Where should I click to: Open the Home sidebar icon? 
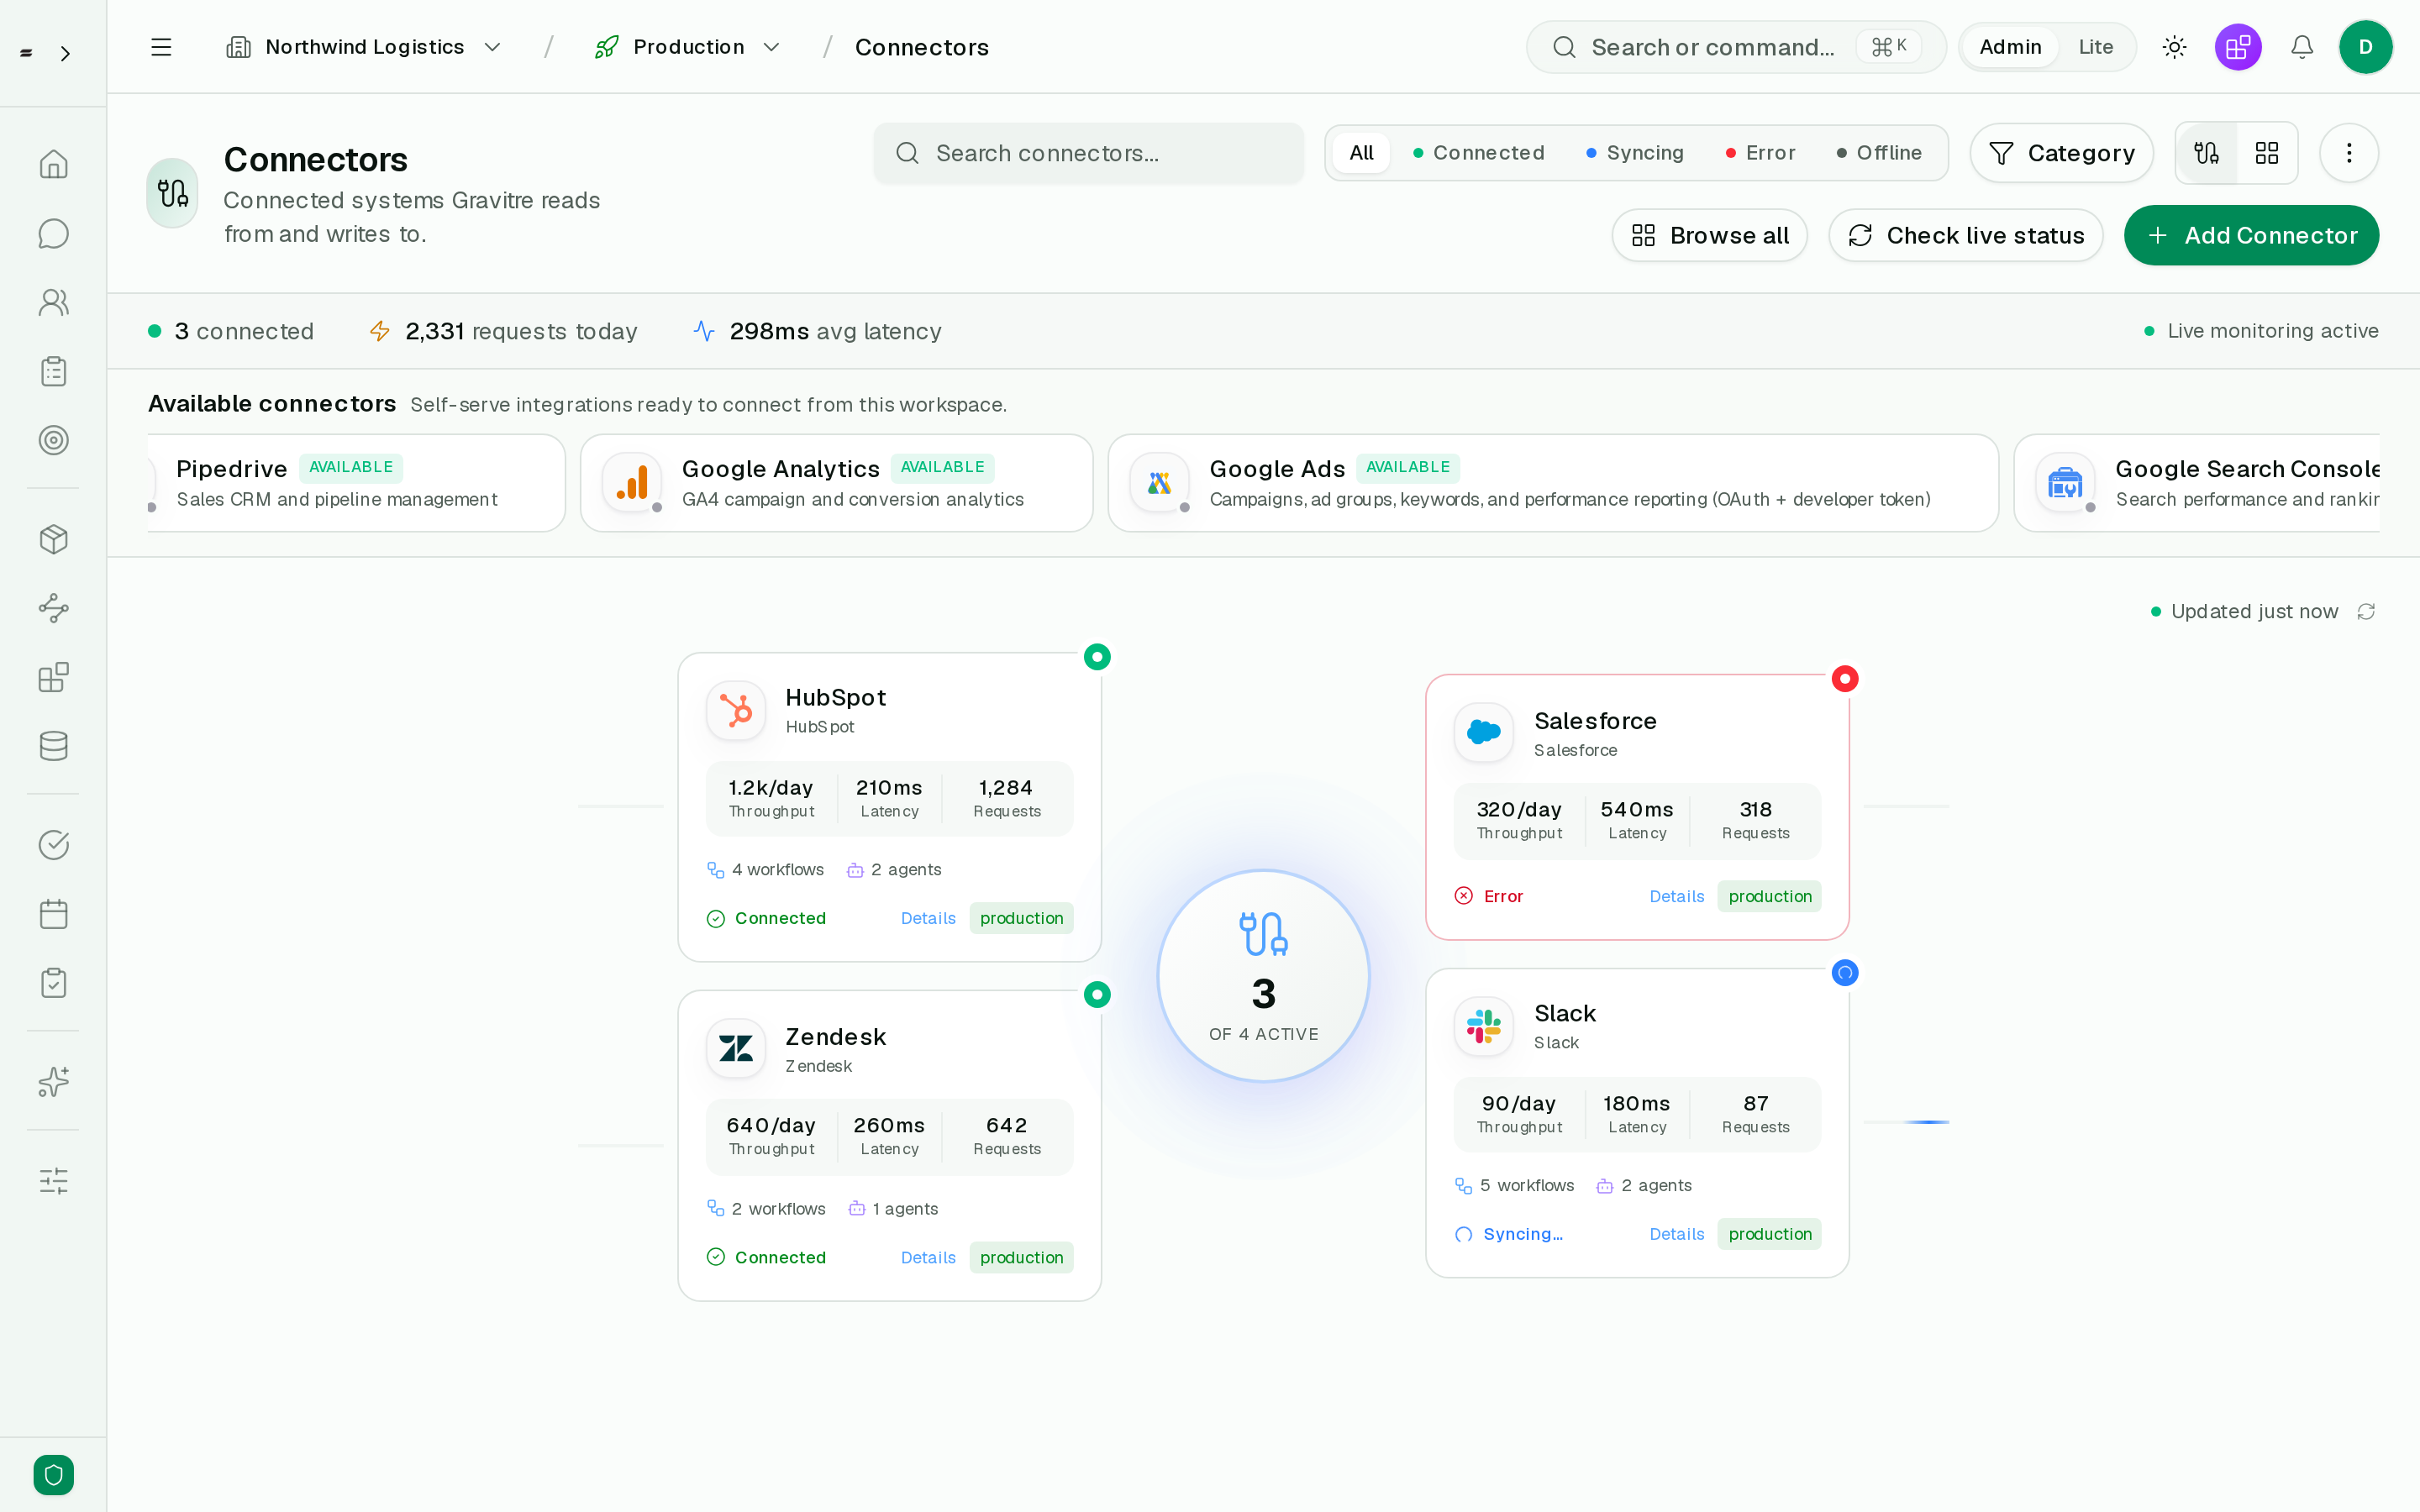pos(54,164)
